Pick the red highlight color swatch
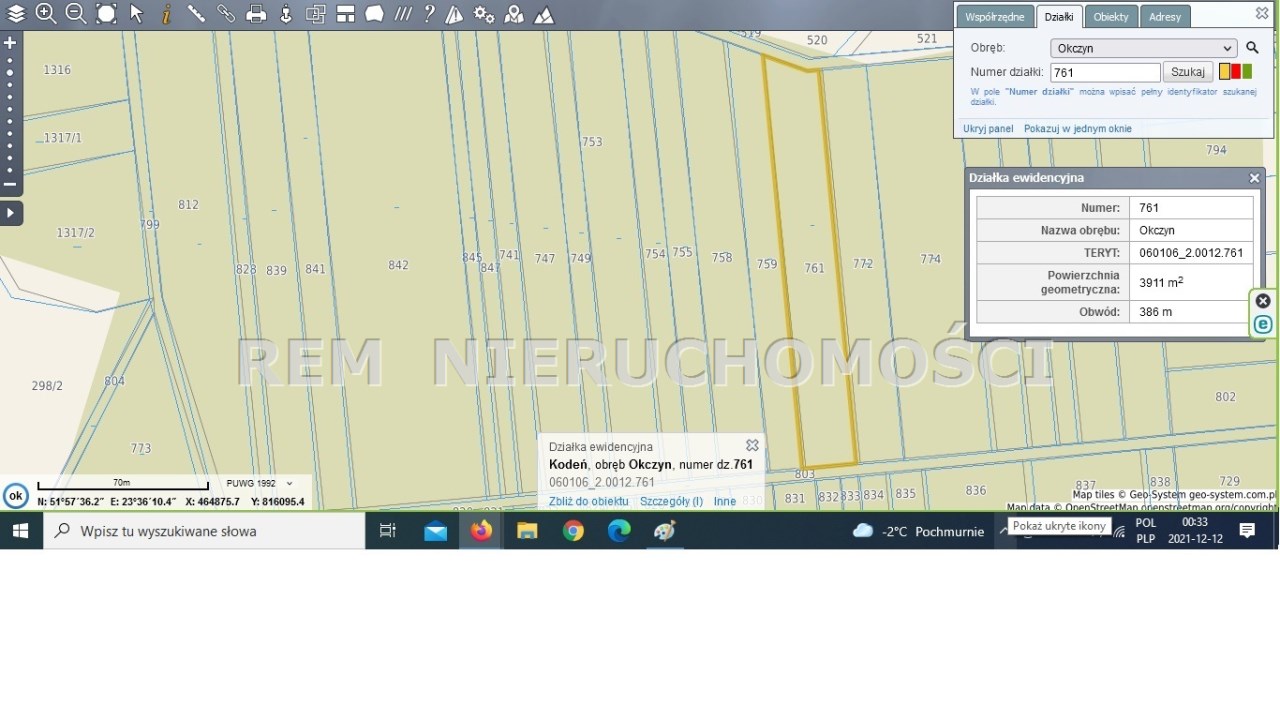The width and height of the screenshot is (1280, 720). (x=1236, y=72)
